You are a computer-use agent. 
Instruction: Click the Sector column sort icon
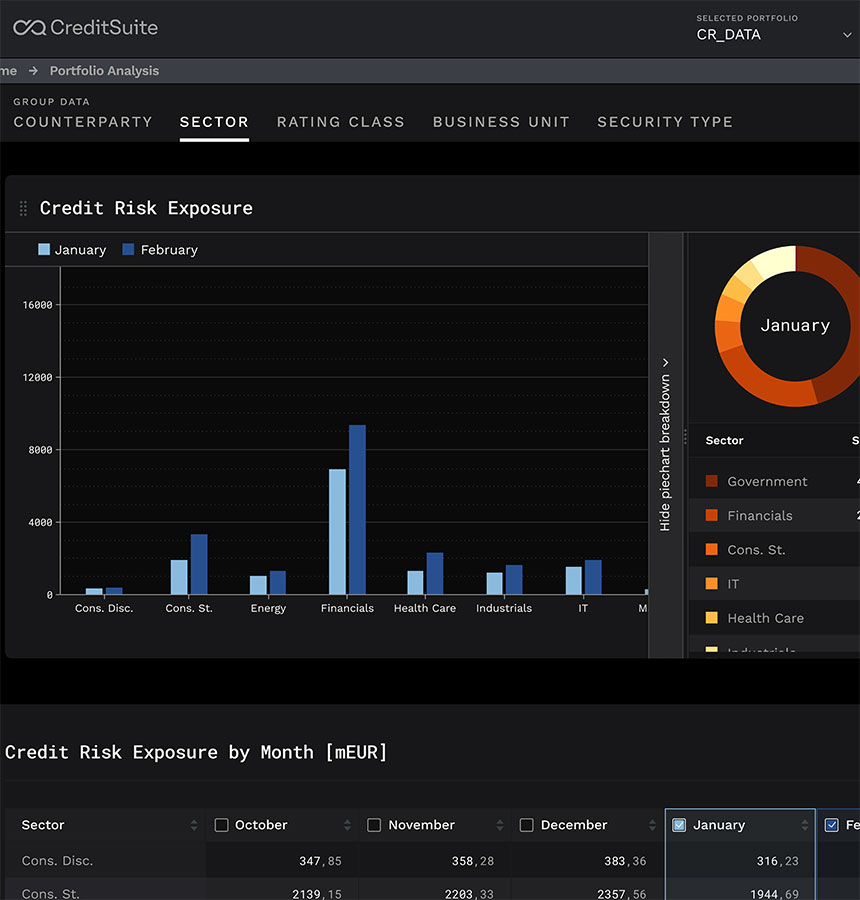tap(194, 825)
